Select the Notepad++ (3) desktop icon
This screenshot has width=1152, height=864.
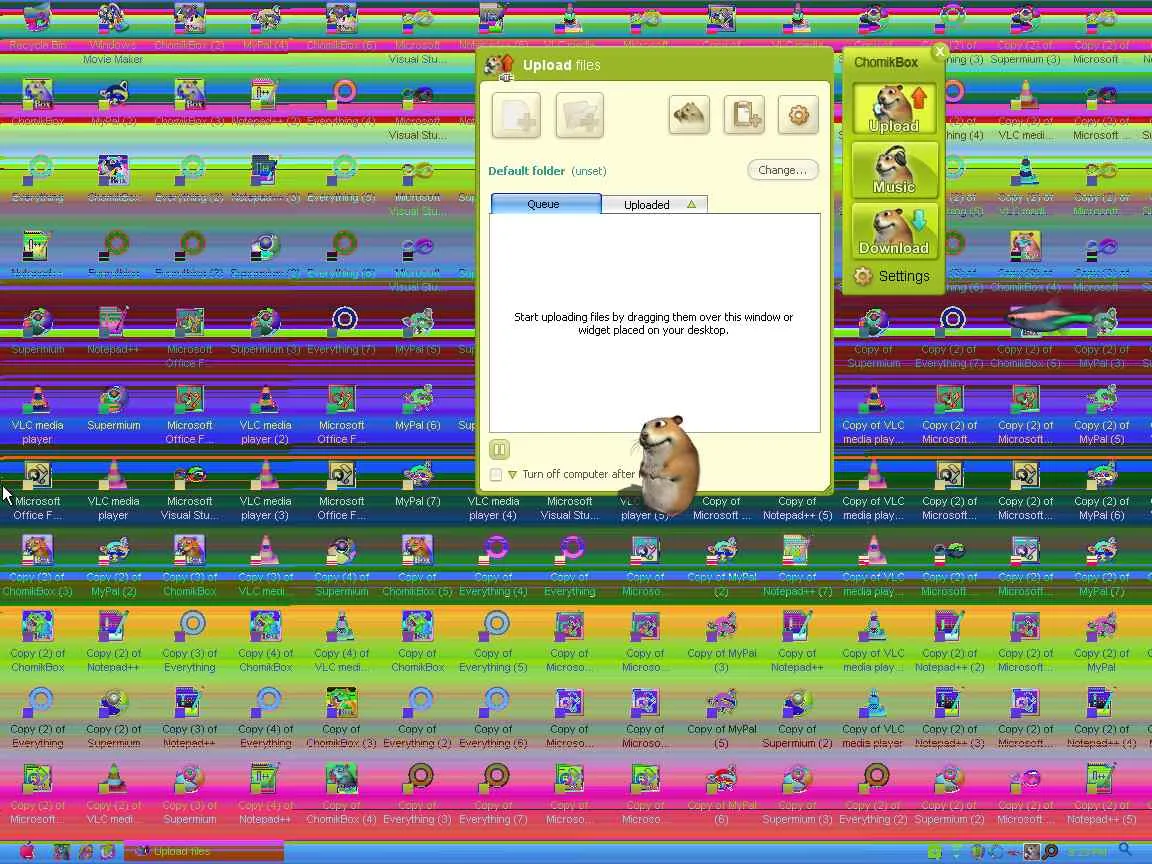[266, 180]
